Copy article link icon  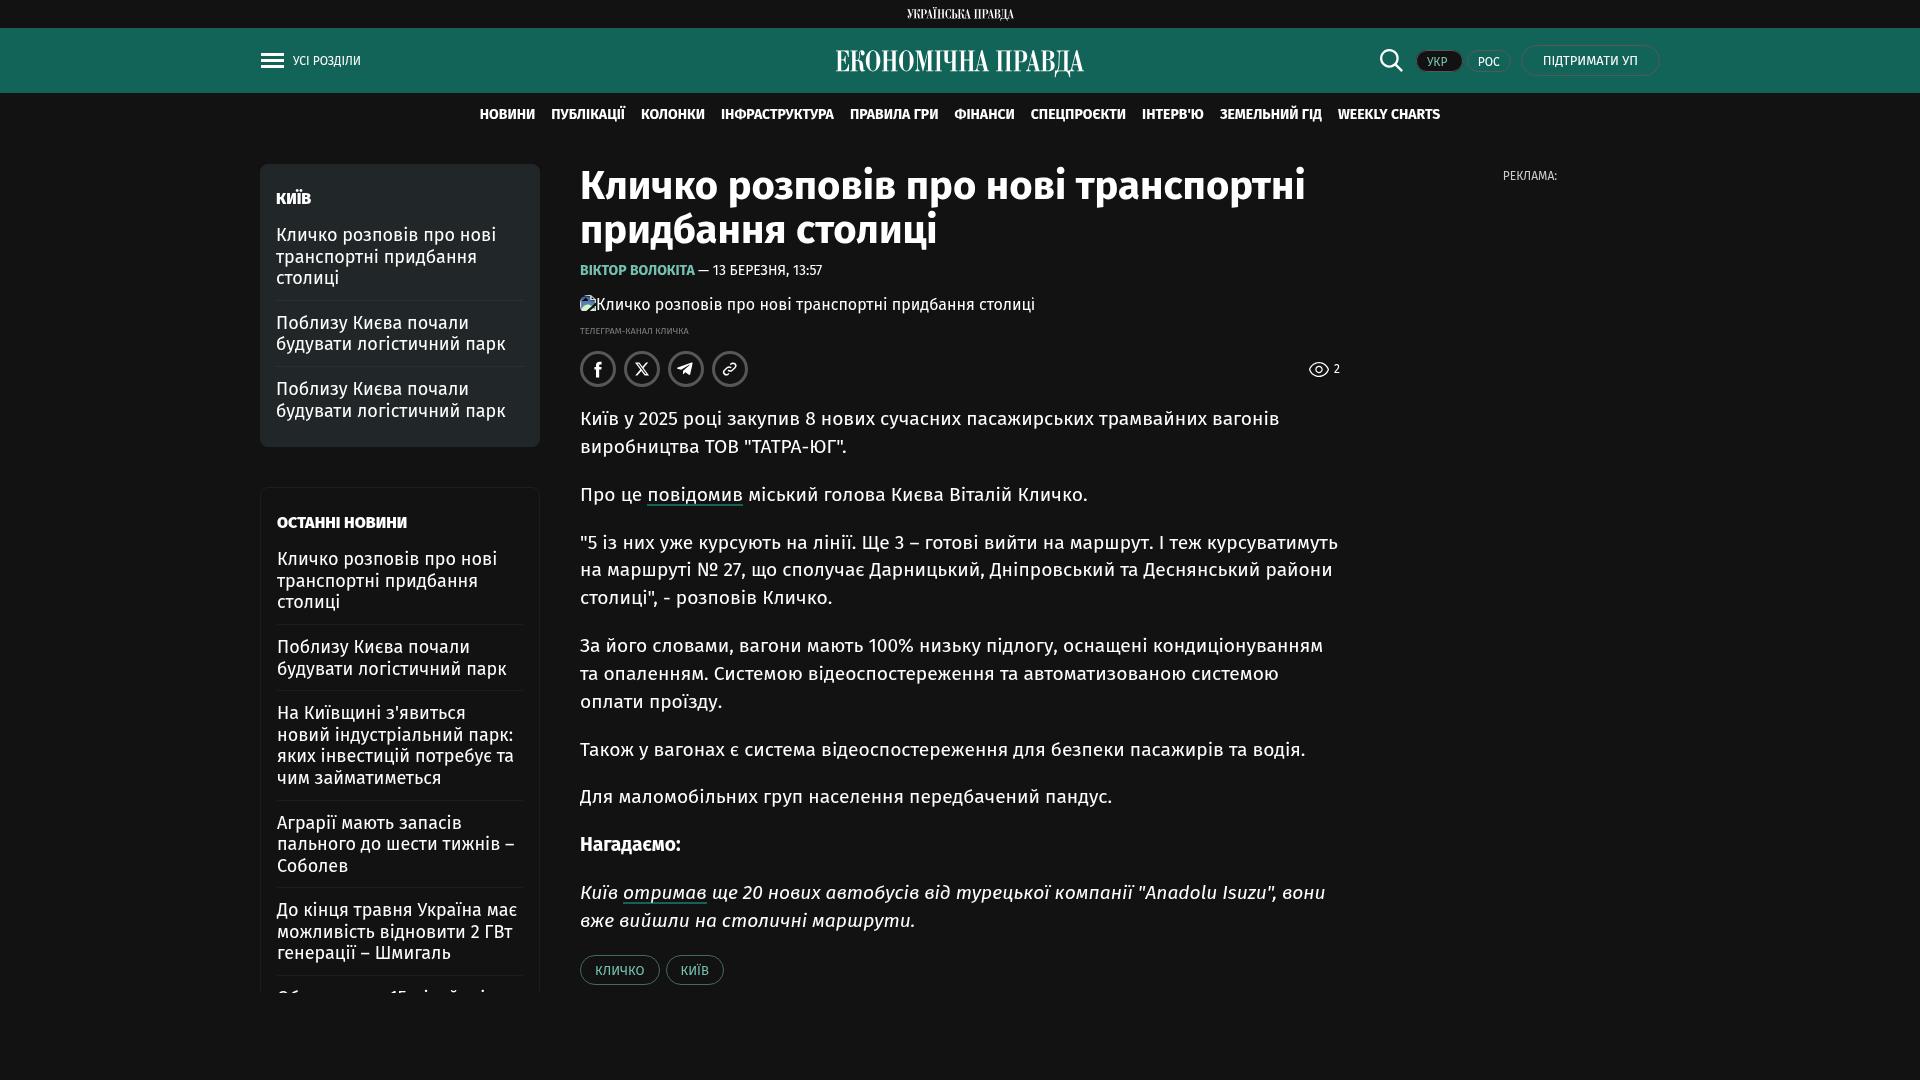pyautogui.click(x=730, y=369)
